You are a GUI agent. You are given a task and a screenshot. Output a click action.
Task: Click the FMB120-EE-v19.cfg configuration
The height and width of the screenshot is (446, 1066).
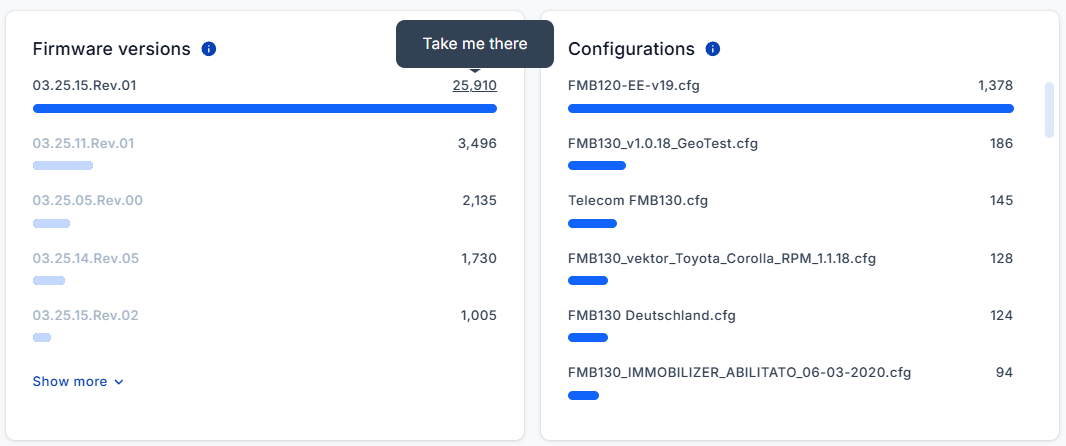[633, 86]
